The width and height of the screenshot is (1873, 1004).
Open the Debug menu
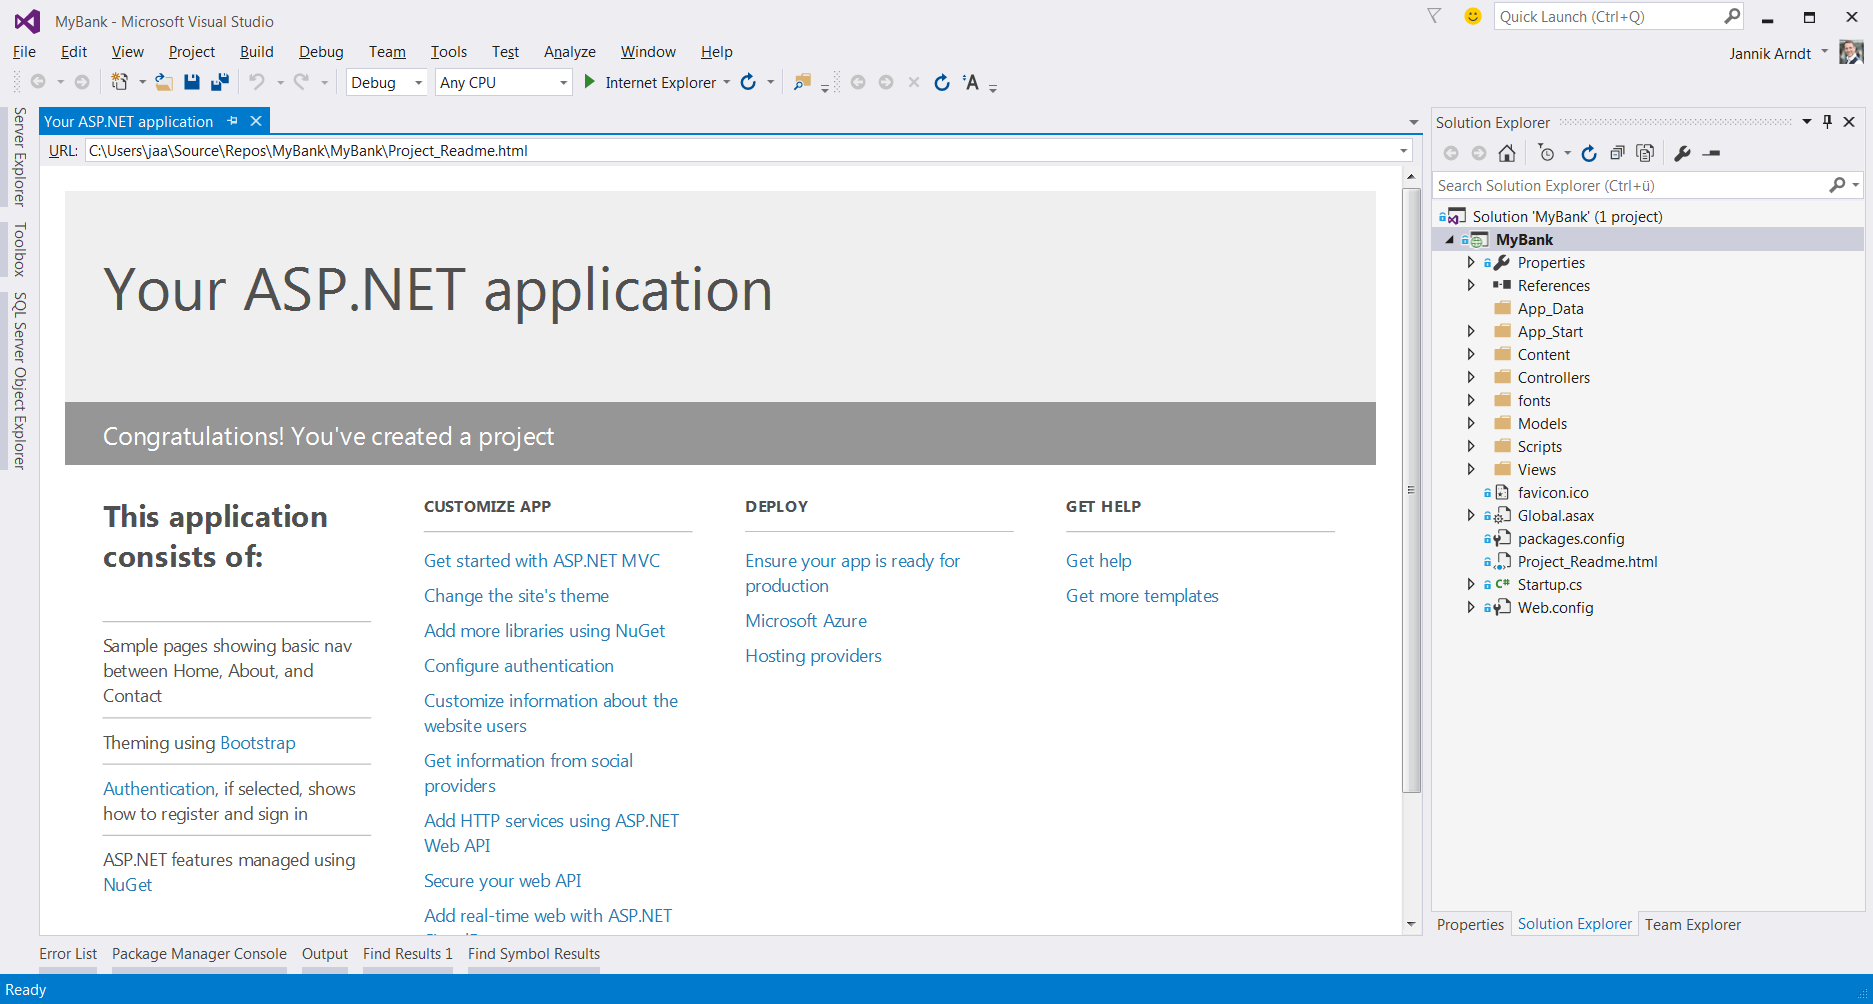tap(321, 52)
